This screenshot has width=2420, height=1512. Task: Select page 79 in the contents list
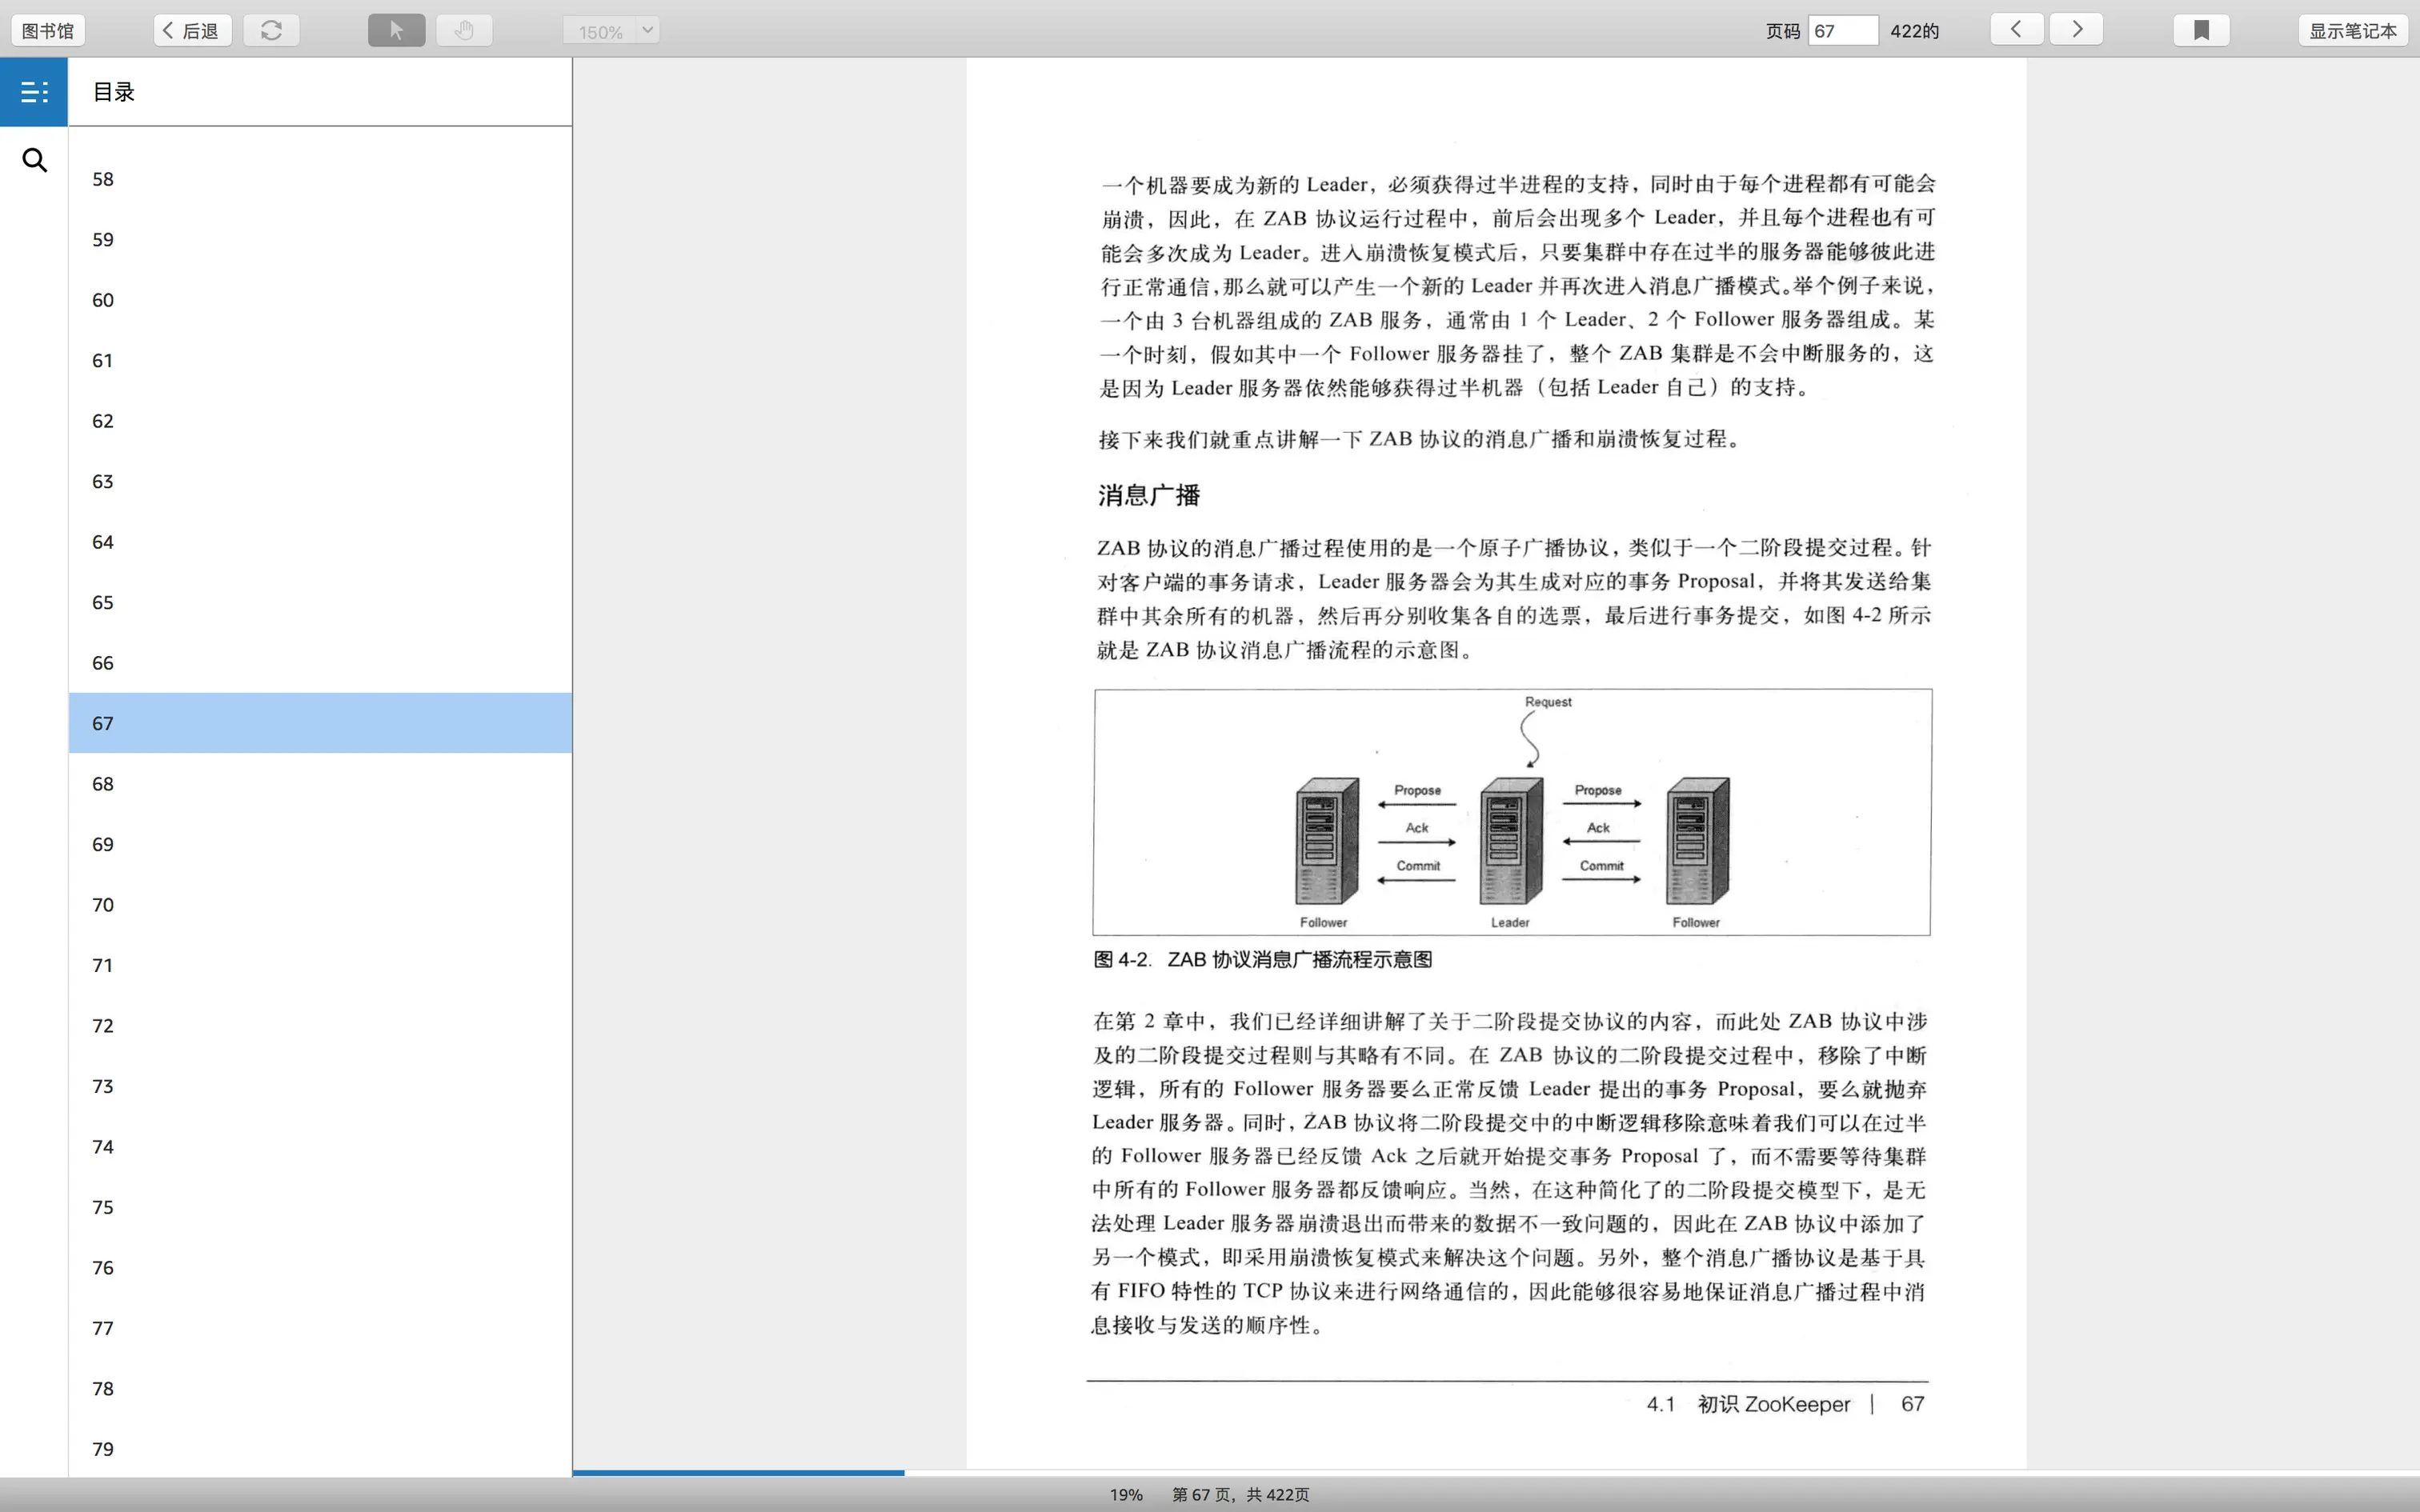coord(103,1449)
